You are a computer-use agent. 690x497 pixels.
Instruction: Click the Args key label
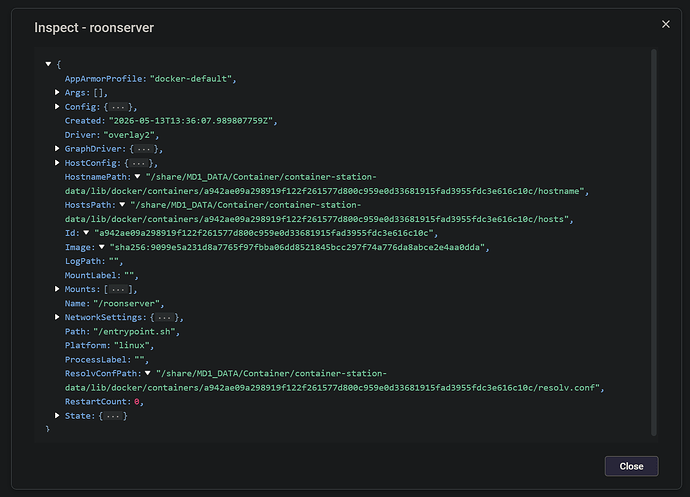coord(77,92)
